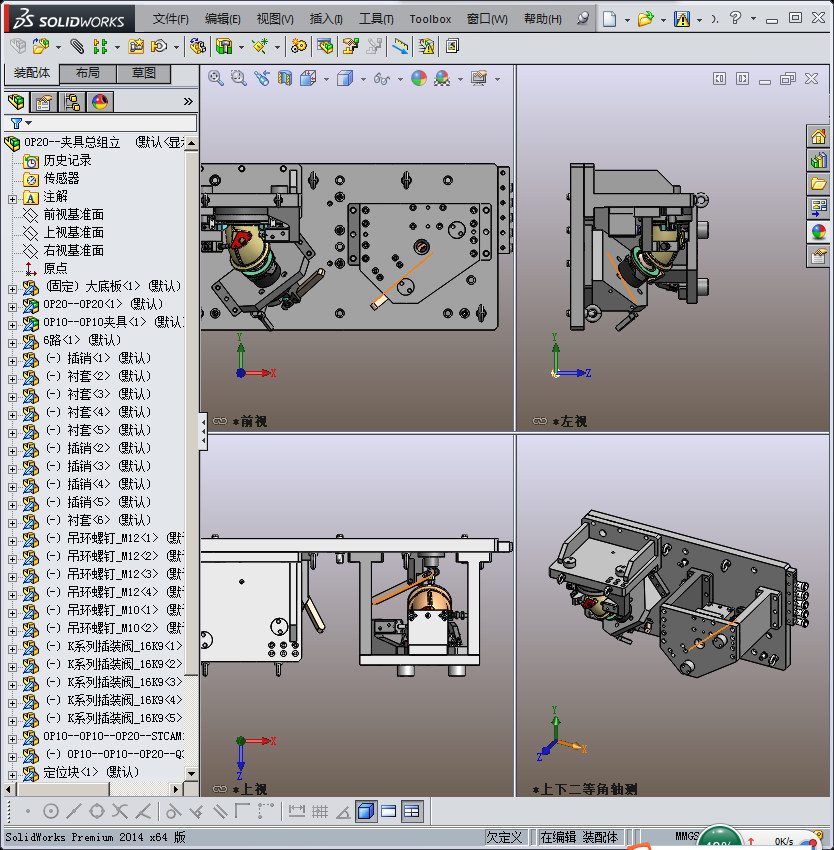This screenshot has height=850, width=834.
Task: Switch to the 草图 tab
Action: point(144,73)
